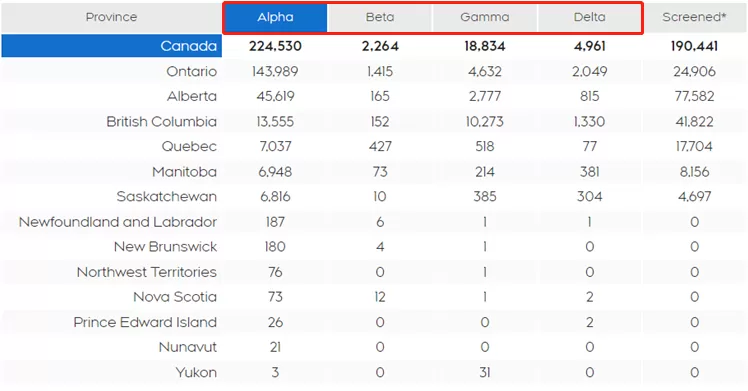Switch to the Beta variant tab
The height and width of the screenshot is (391, 748).
[x=380, y=18]
